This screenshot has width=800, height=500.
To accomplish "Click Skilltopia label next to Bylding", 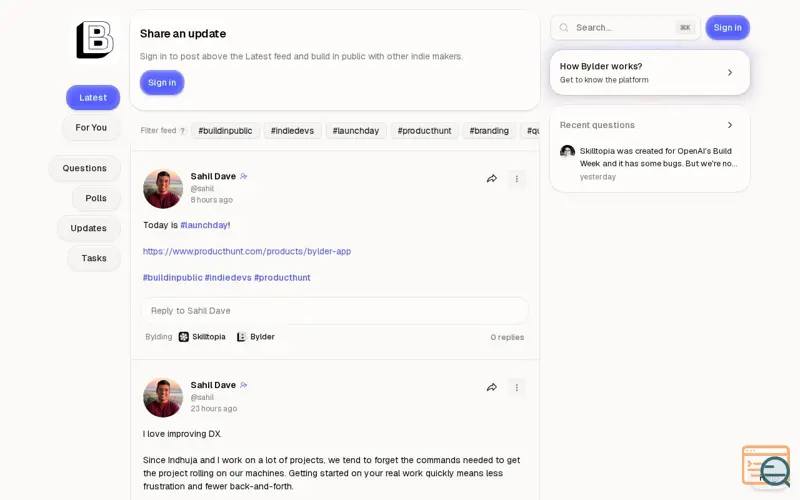I will click(x=209, y=337).
